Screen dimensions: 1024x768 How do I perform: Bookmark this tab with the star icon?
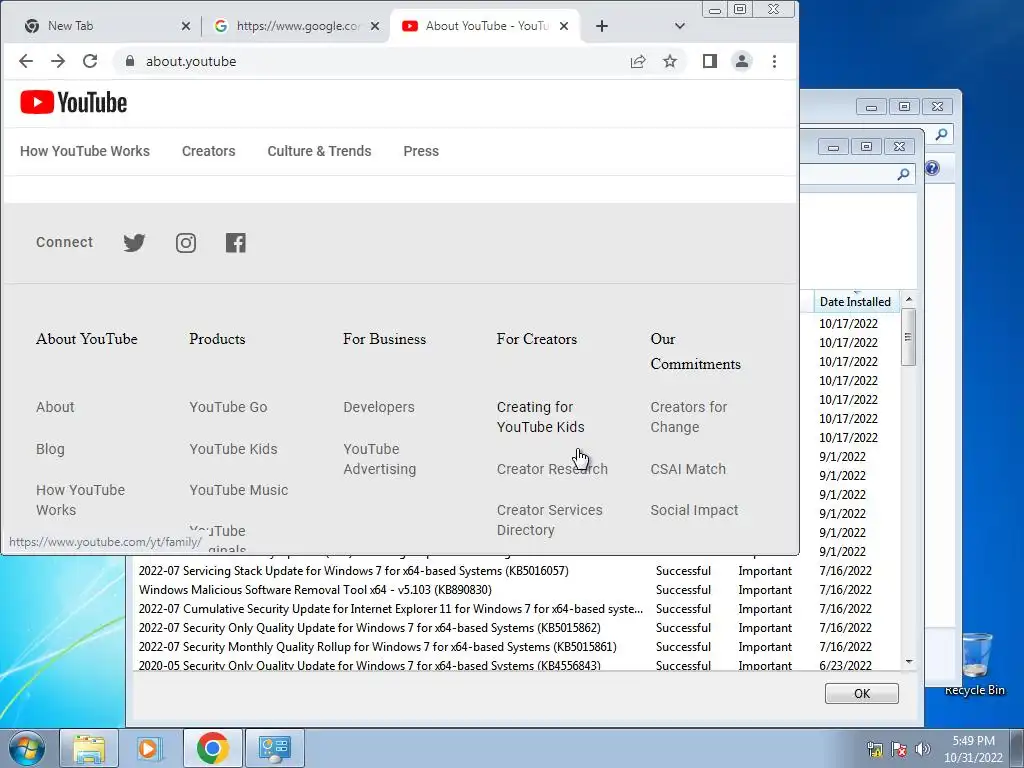(670, 61)
